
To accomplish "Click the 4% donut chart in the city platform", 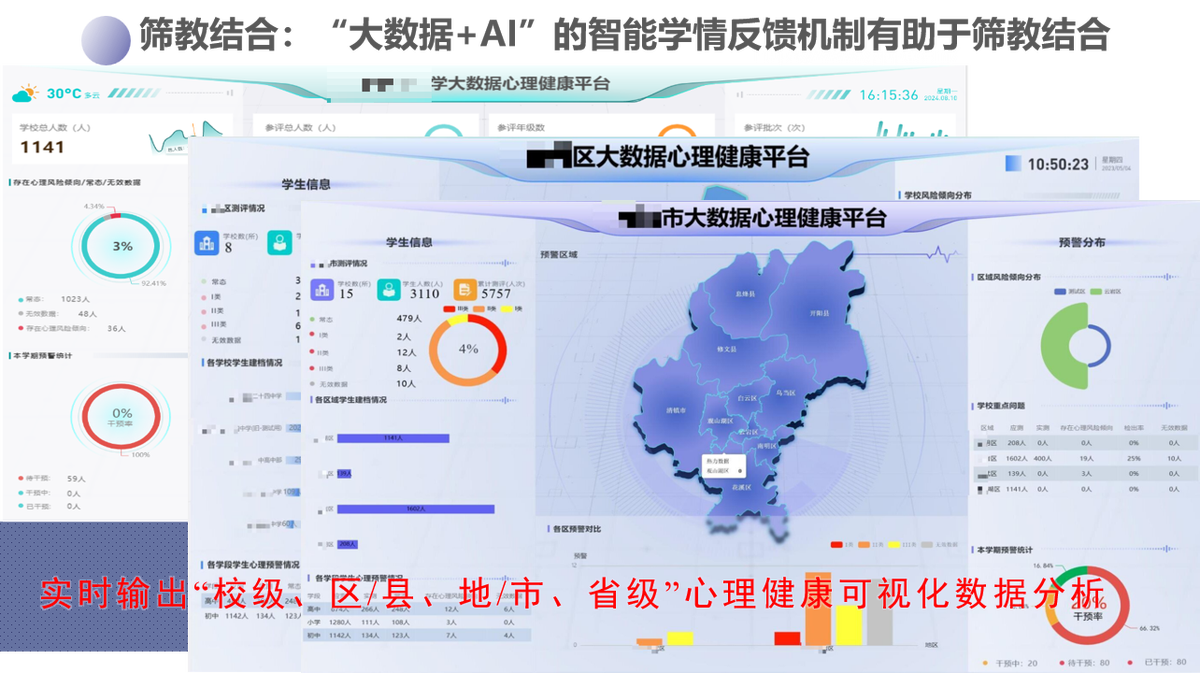I will click(468, 350).
